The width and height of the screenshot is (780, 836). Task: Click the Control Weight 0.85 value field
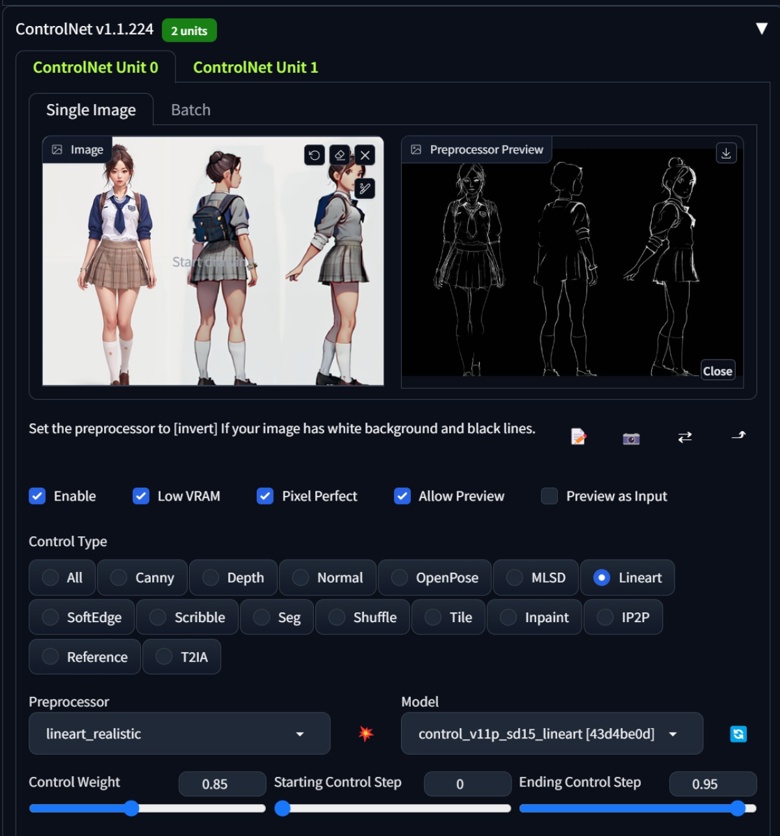coord(222,784)
